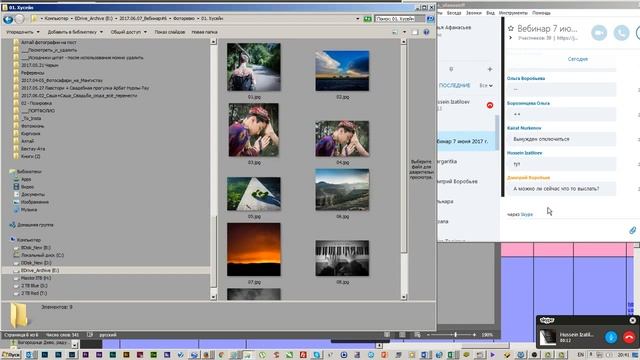Viewport: 640px width, 360px height.
Task: Select the 01.jpg thumbnail
Action: (x=253, y=67)
